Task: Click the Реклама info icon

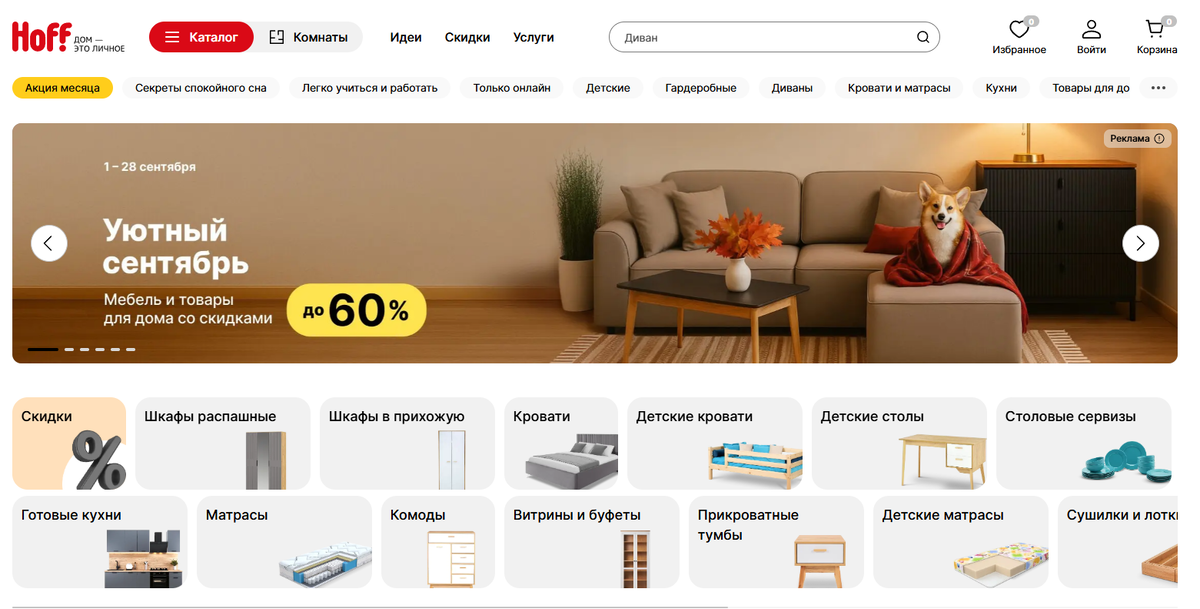Action: [1159, 139]
